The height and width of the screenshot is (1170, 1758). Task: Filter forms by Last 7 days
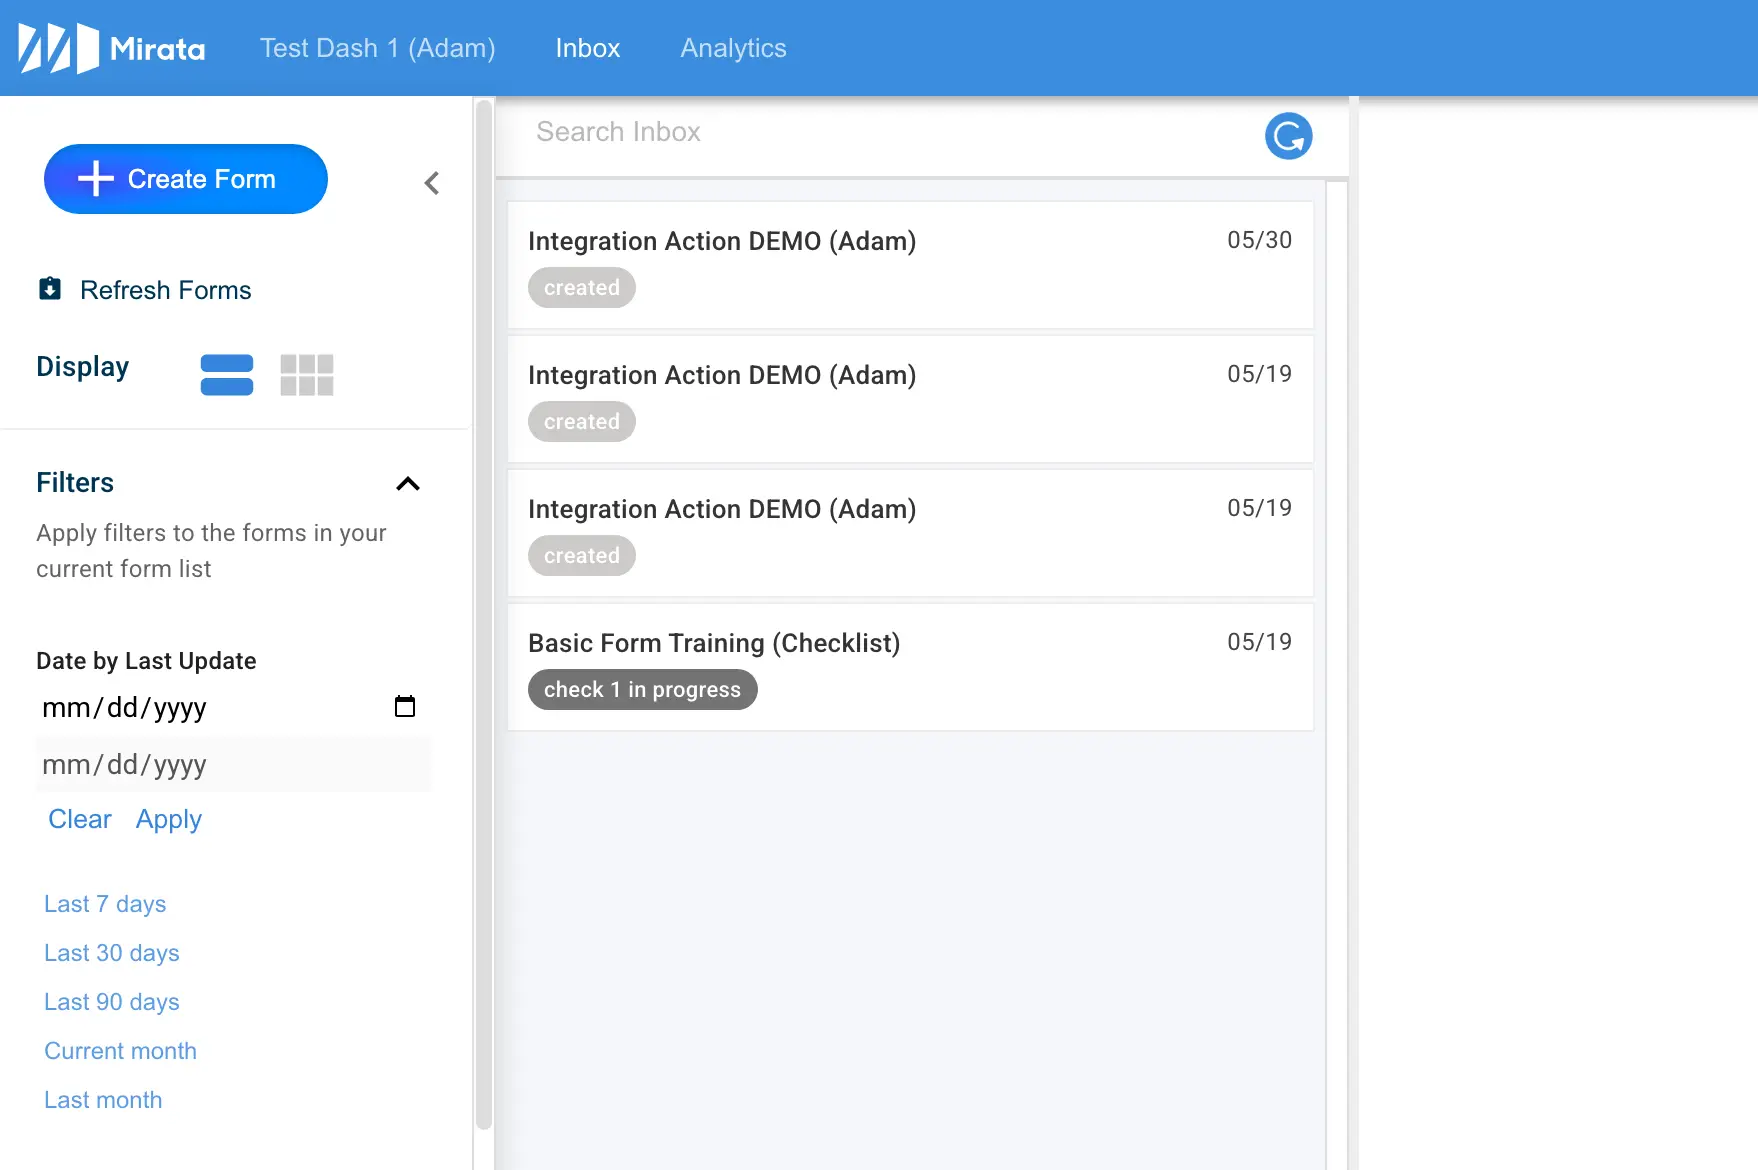105,904
